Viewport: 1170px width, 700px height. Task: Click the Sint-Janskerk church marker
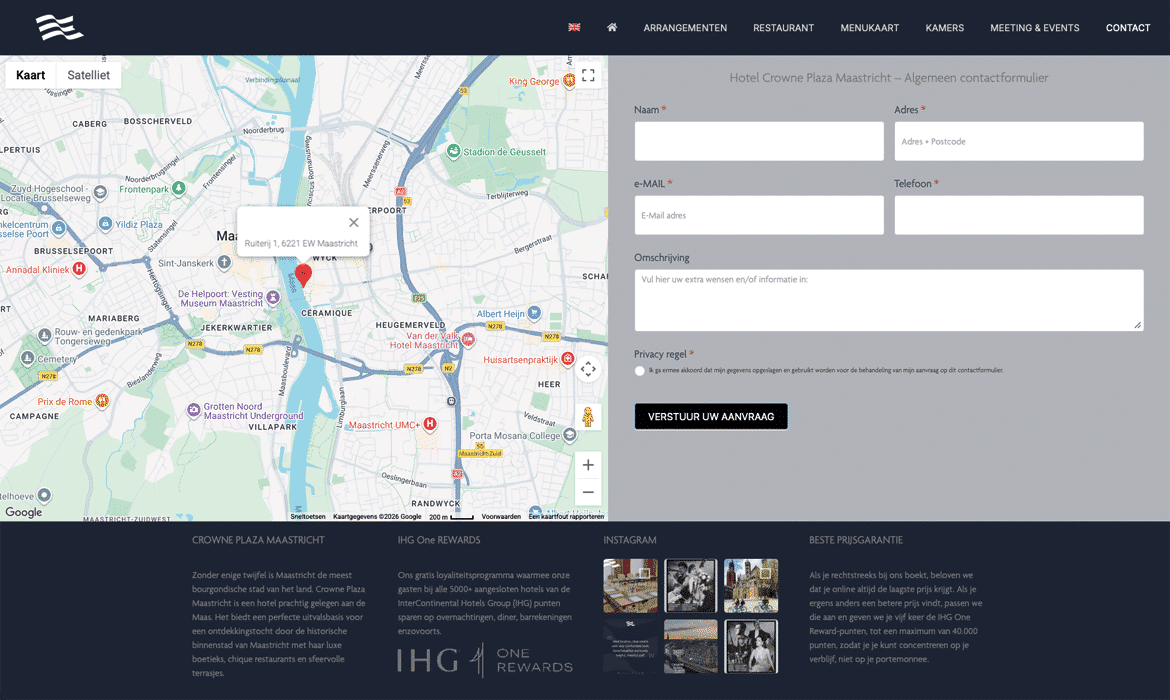(224, 263)
